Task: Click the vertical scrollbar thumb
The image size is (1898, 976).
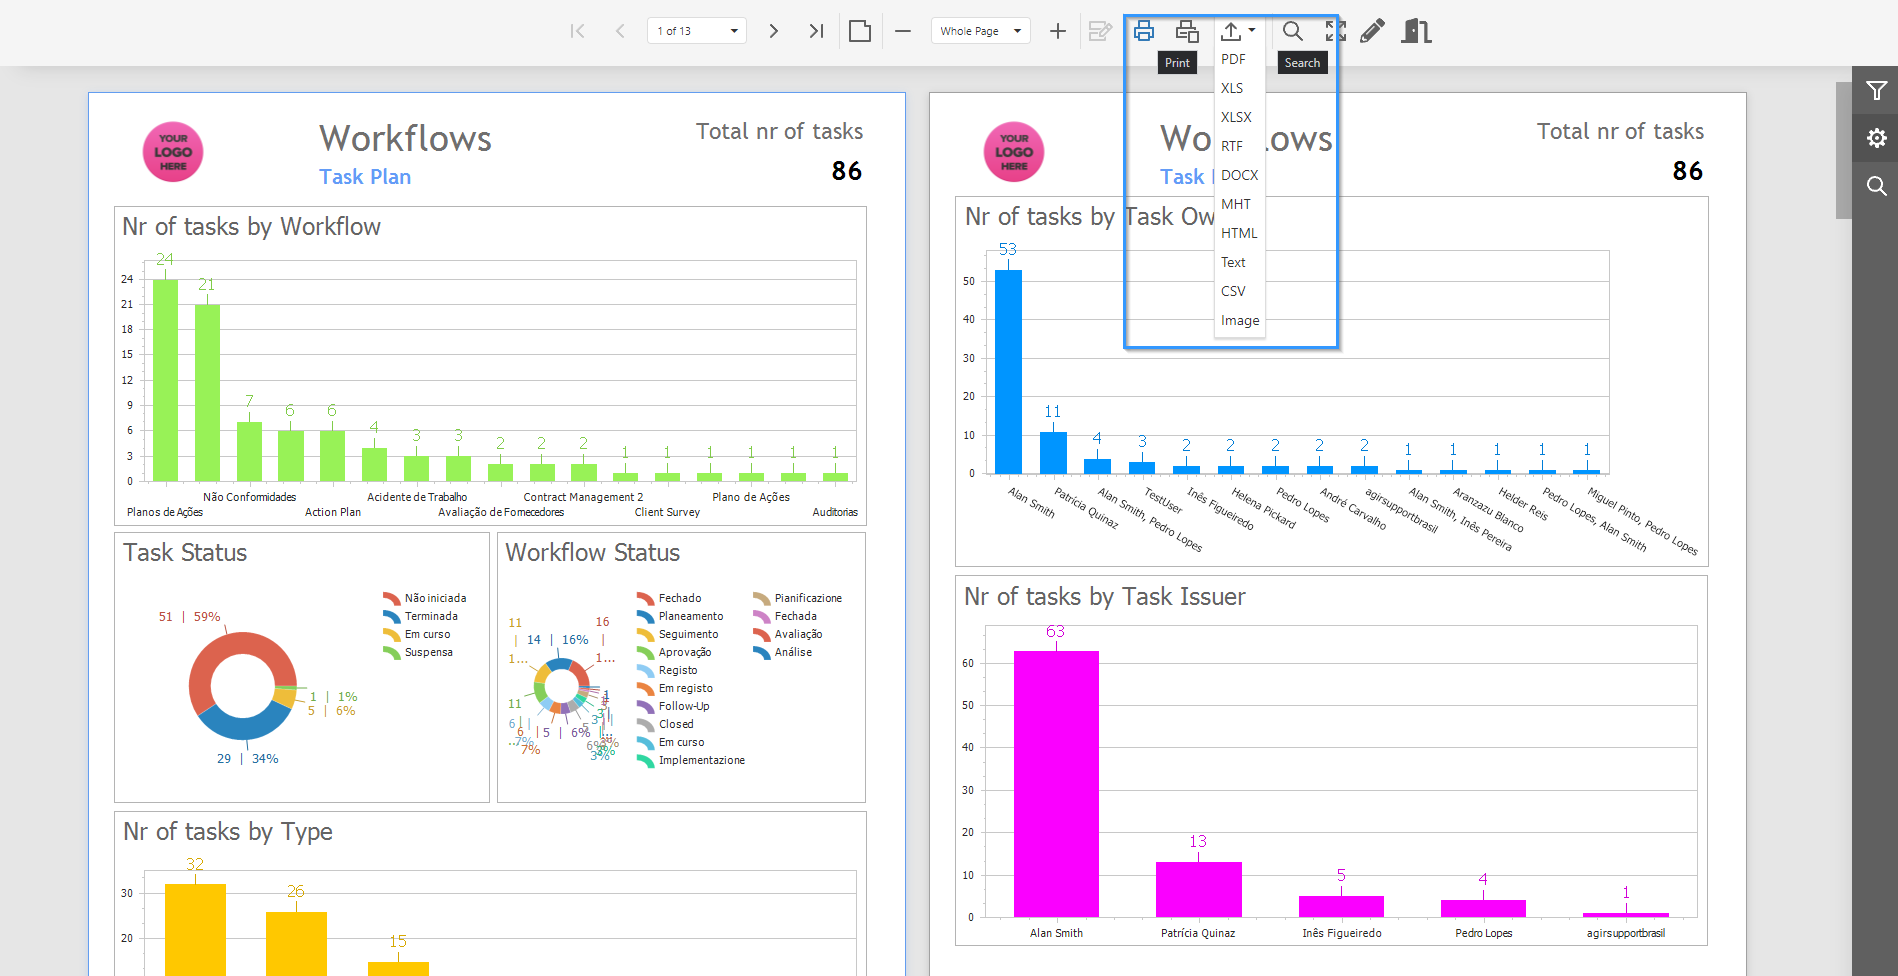Action: [x=1843, y=150]
